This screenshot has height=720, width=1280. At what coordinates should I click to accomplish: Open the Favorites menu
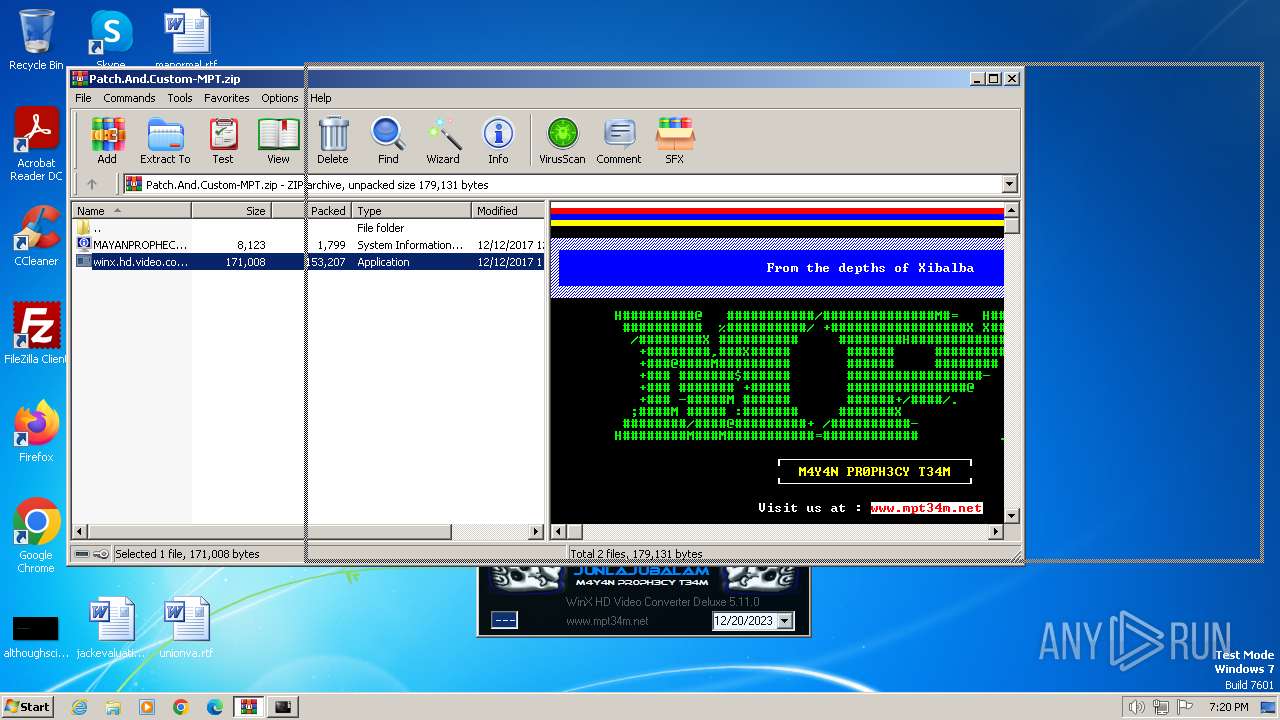(x=227, y=98)
